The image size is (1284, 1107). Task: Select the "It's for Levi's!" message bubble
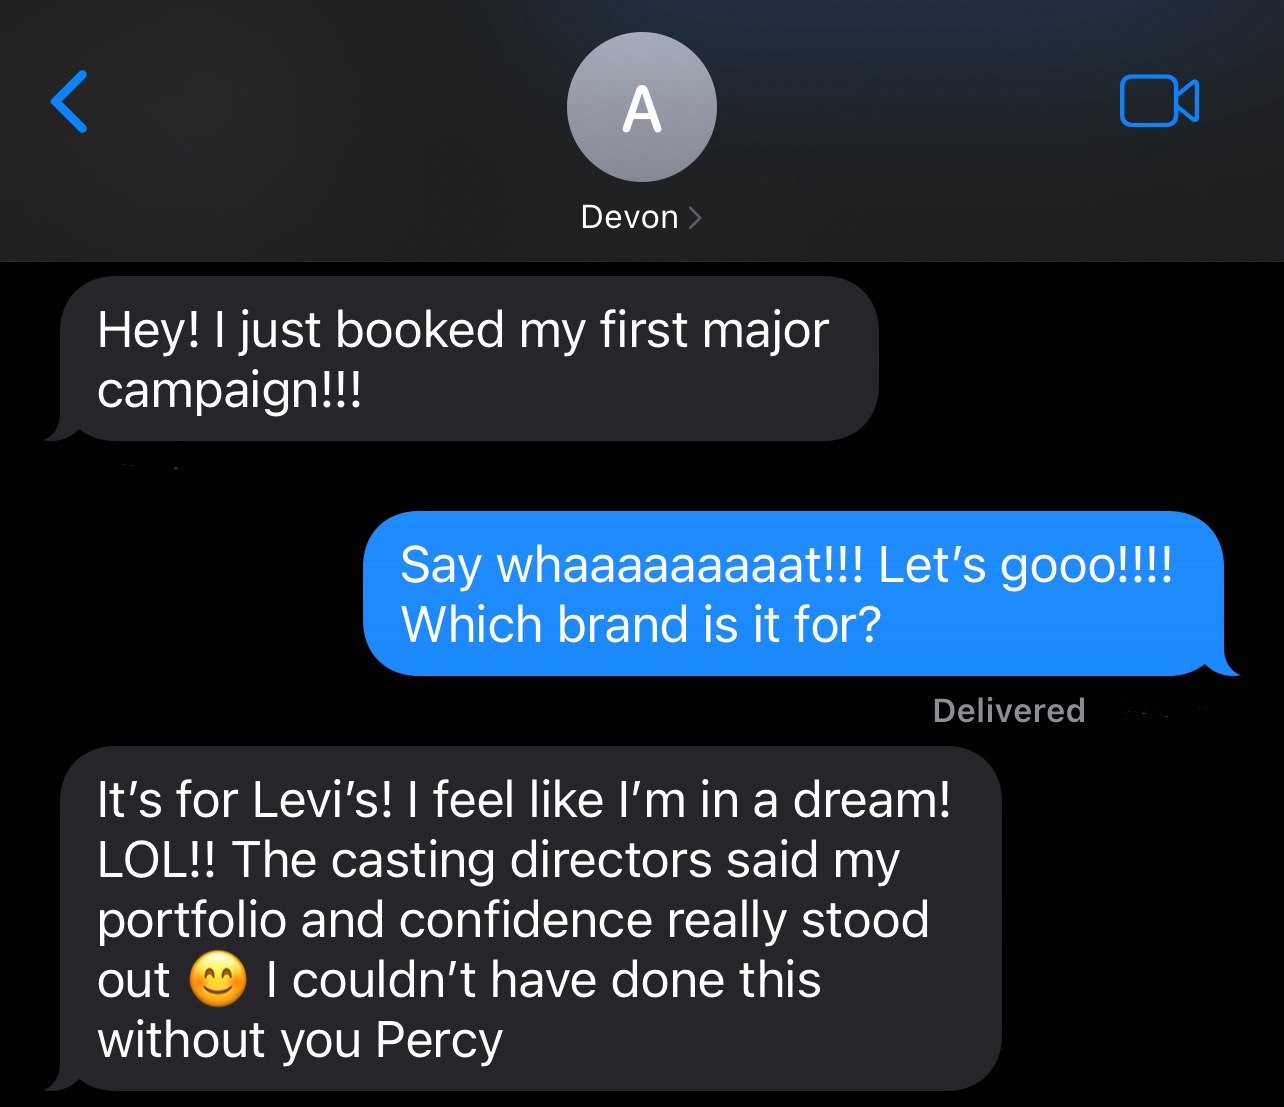click(x=523, y=918)
